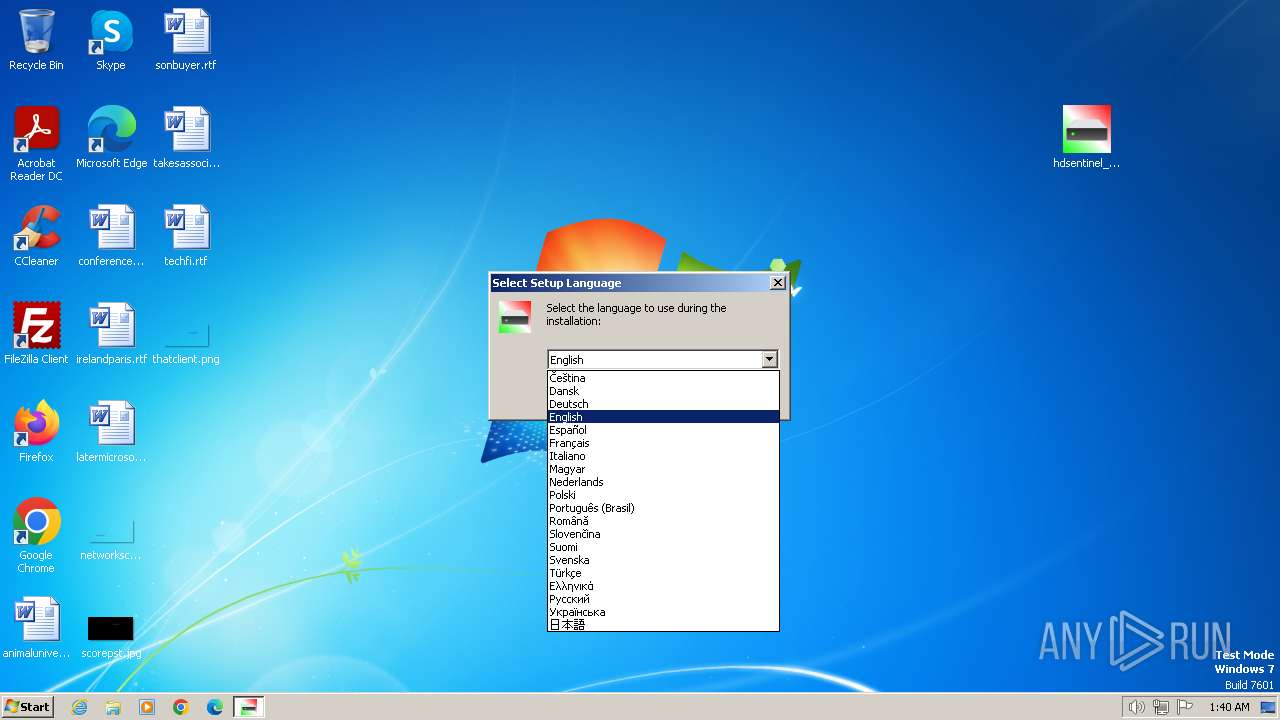1280x720 pixels.
Task: Choose Polski from language list
Action: [x=663, y=495]
